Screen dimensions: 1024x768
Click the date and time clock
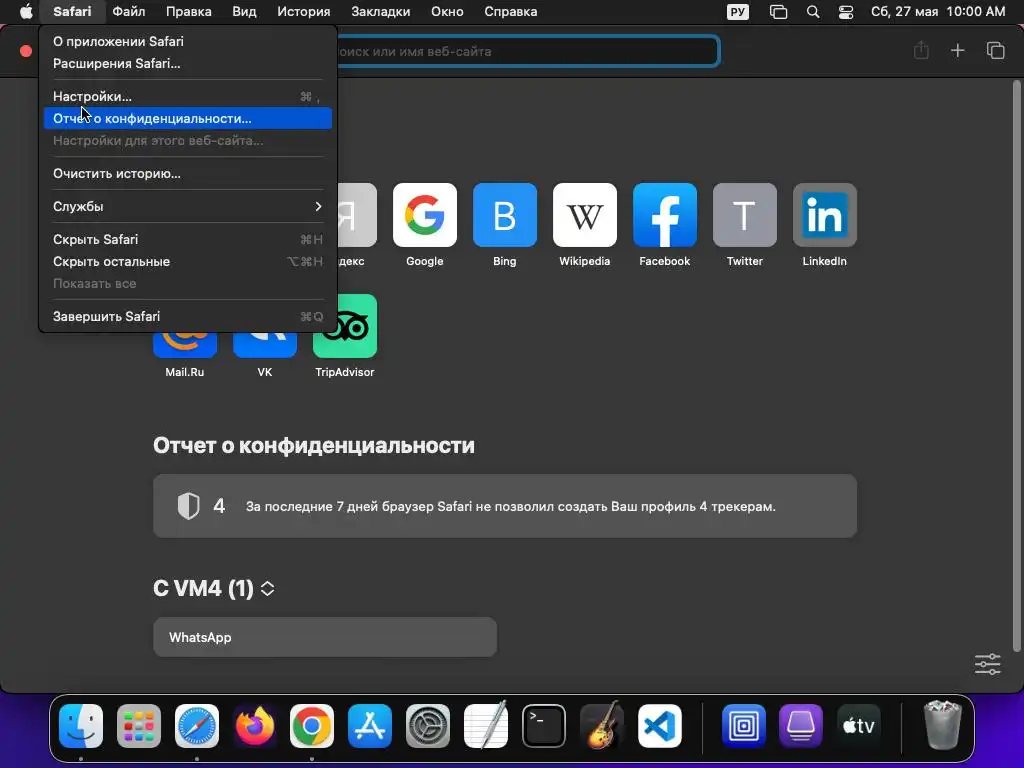938,12
